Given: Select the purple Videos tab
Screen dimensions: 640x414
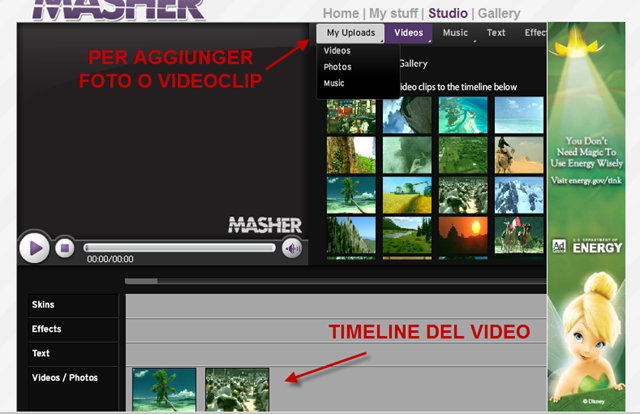Looking at the screenshot, I should coord(409,33).
